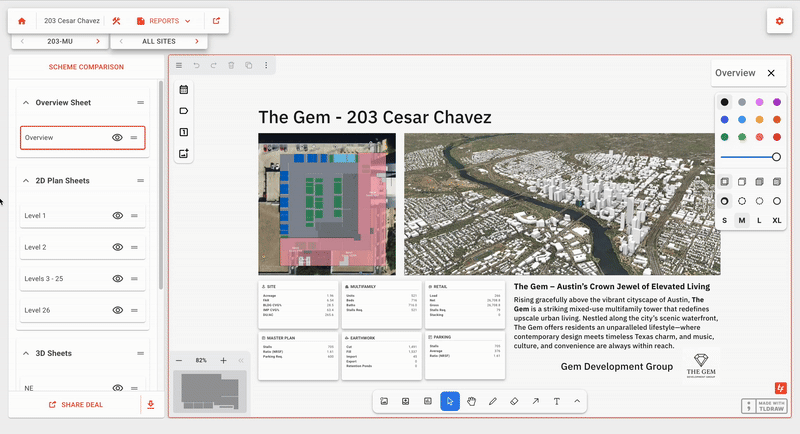Open the Levels 3 - 25 sheet
Viewport: 800px width, 434px height.
(x=83, y=278)
